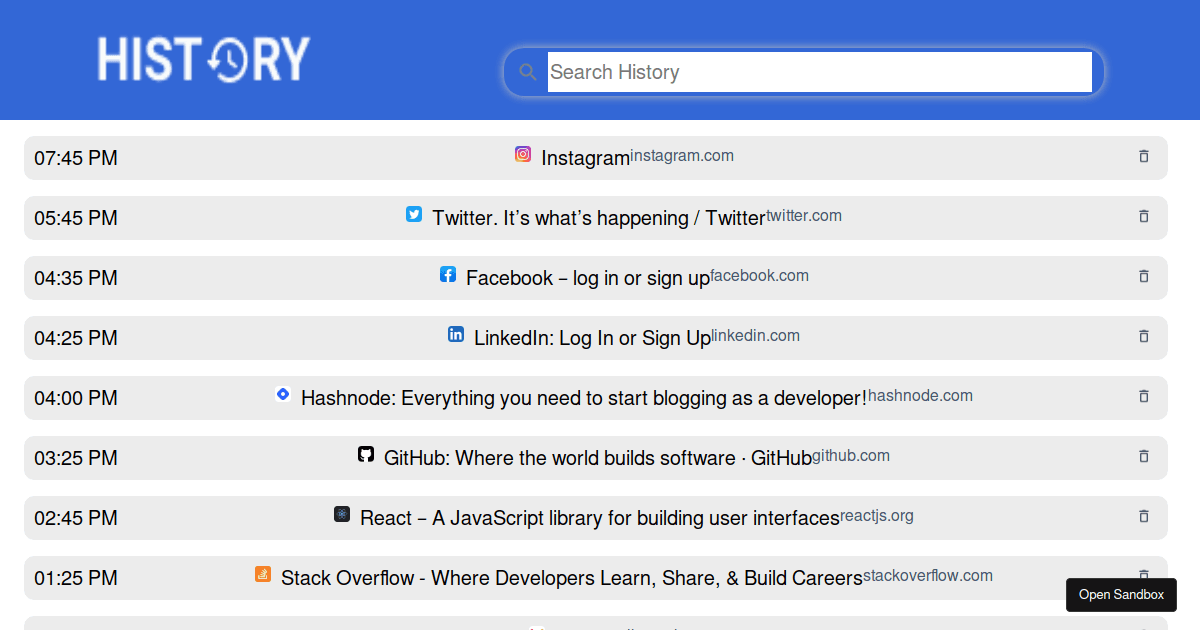Click the Hashnode icon
1200x630 pixels.
pos(283,394)
